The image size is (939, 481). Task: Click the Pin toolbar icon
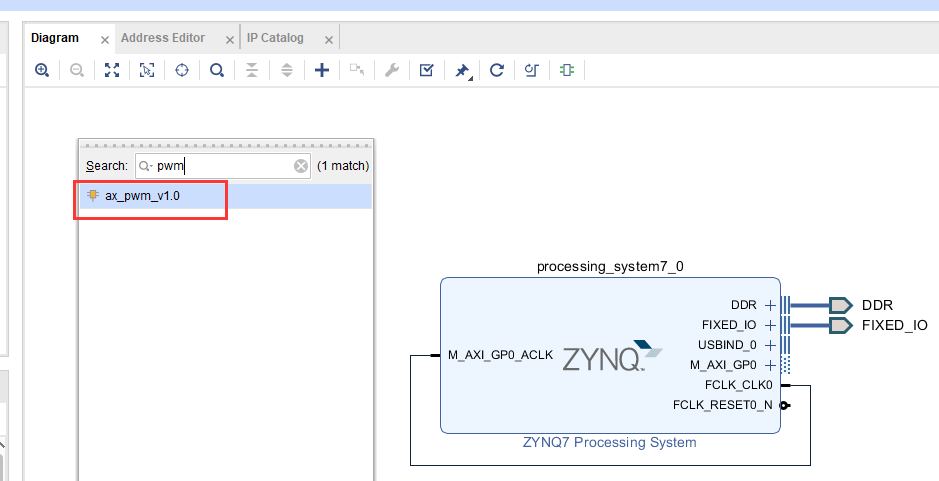pyautogui.click(x=462, y=71)
